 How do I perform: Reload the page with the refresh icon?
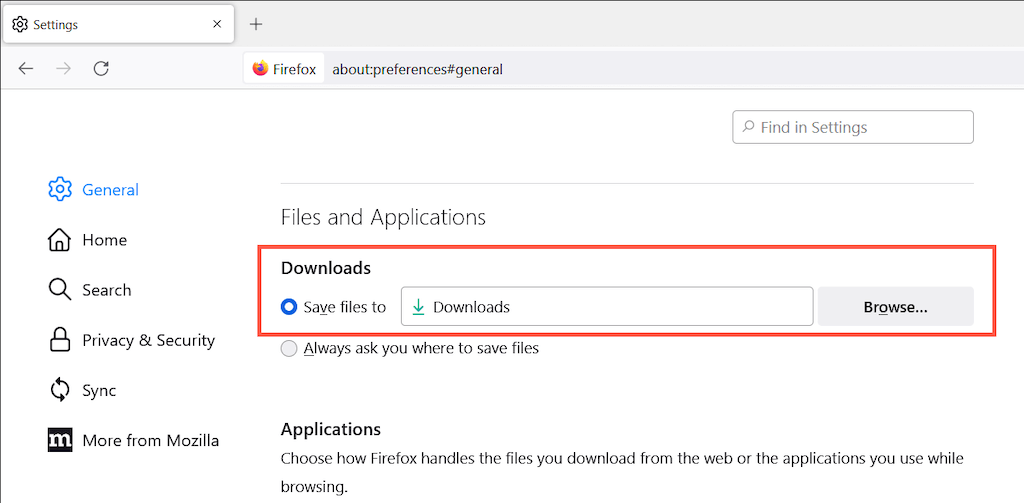click(101, 69)
